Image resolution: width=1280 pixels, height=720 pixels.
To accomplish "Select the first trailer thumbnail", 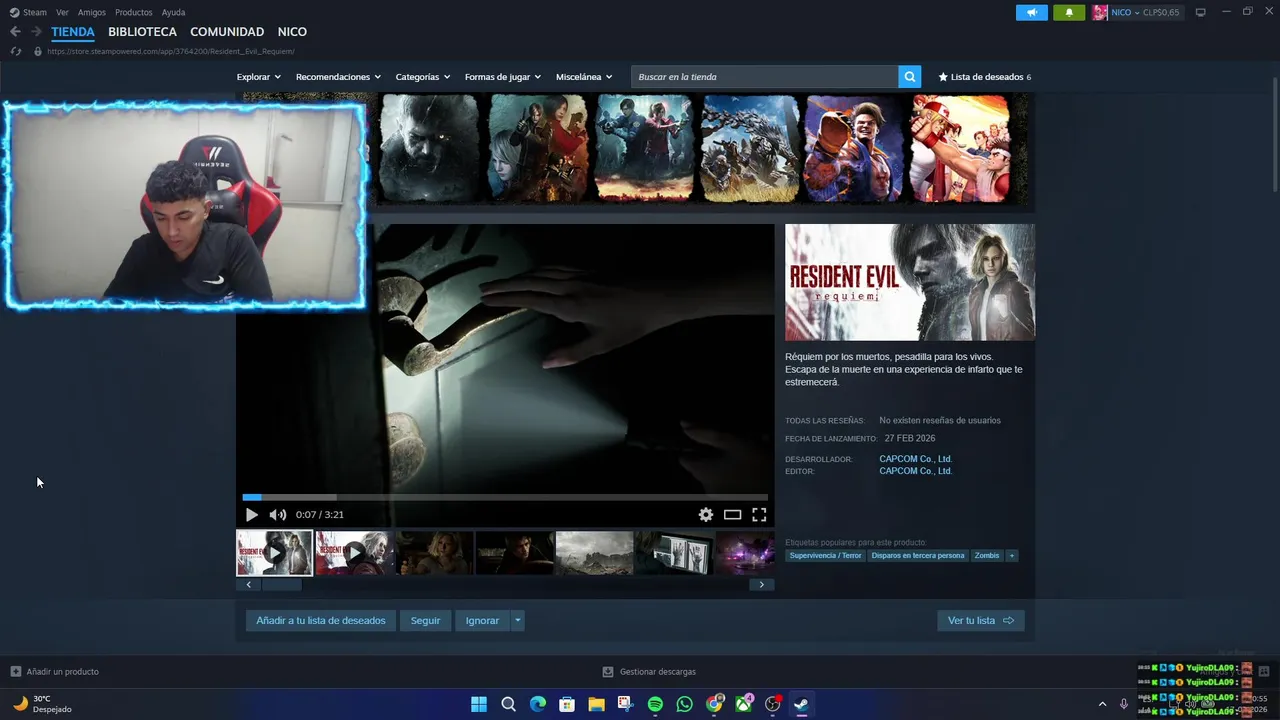I will [x=274, y=553].
